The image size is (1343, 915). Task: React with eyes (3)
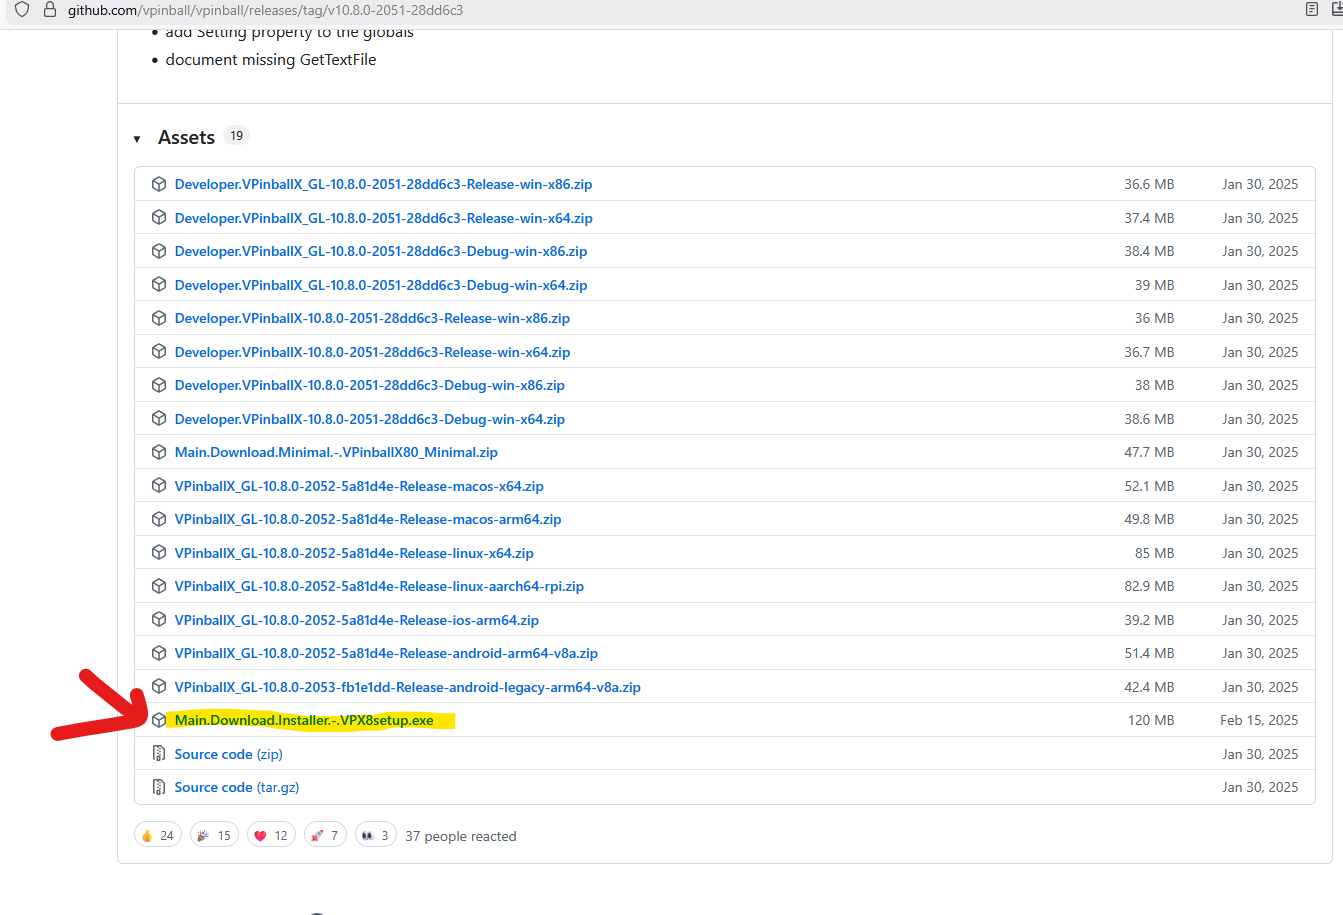[x=376, y=835]
